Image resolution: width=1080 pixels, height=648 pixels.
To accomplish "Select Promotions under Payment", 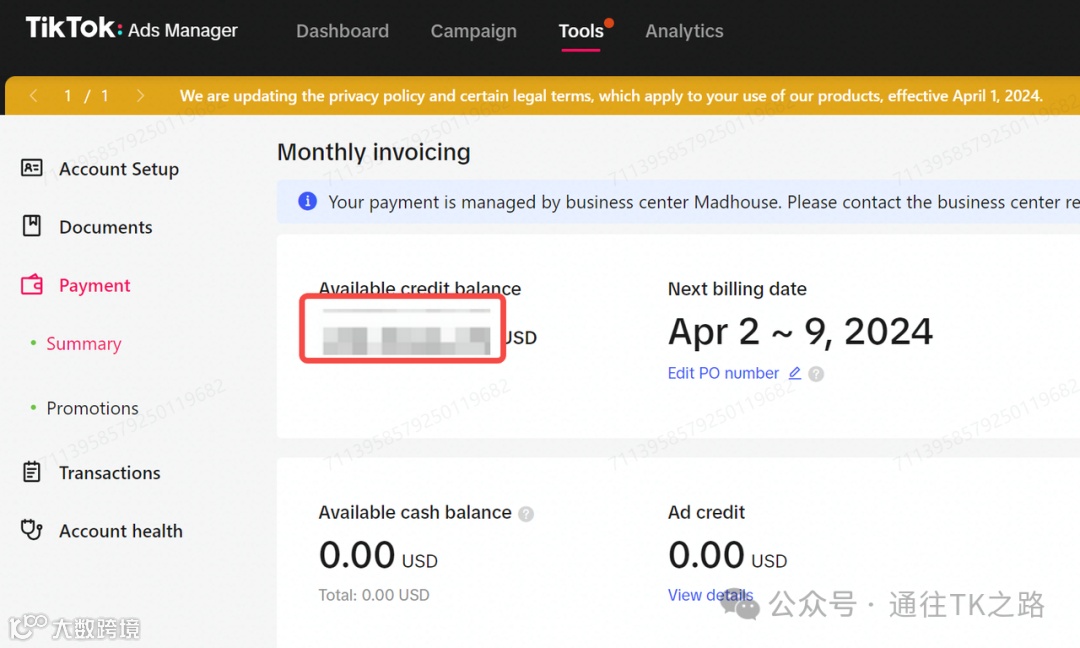I will 92,408.
